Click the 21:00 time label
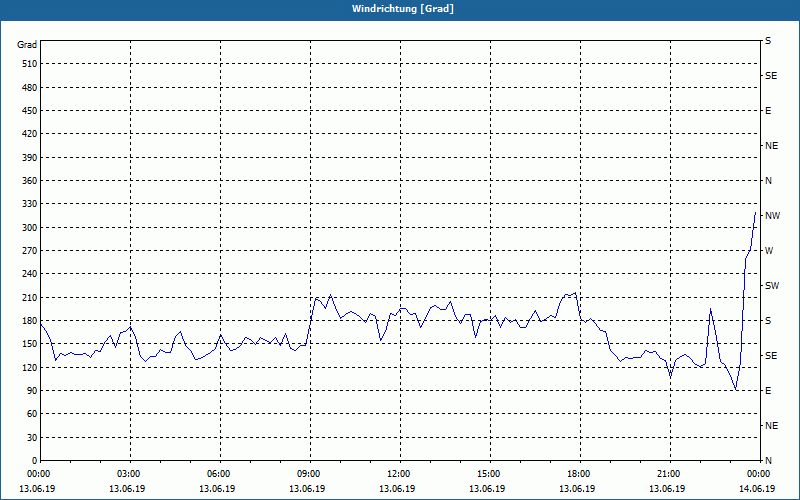 click(x=667, y=473)
